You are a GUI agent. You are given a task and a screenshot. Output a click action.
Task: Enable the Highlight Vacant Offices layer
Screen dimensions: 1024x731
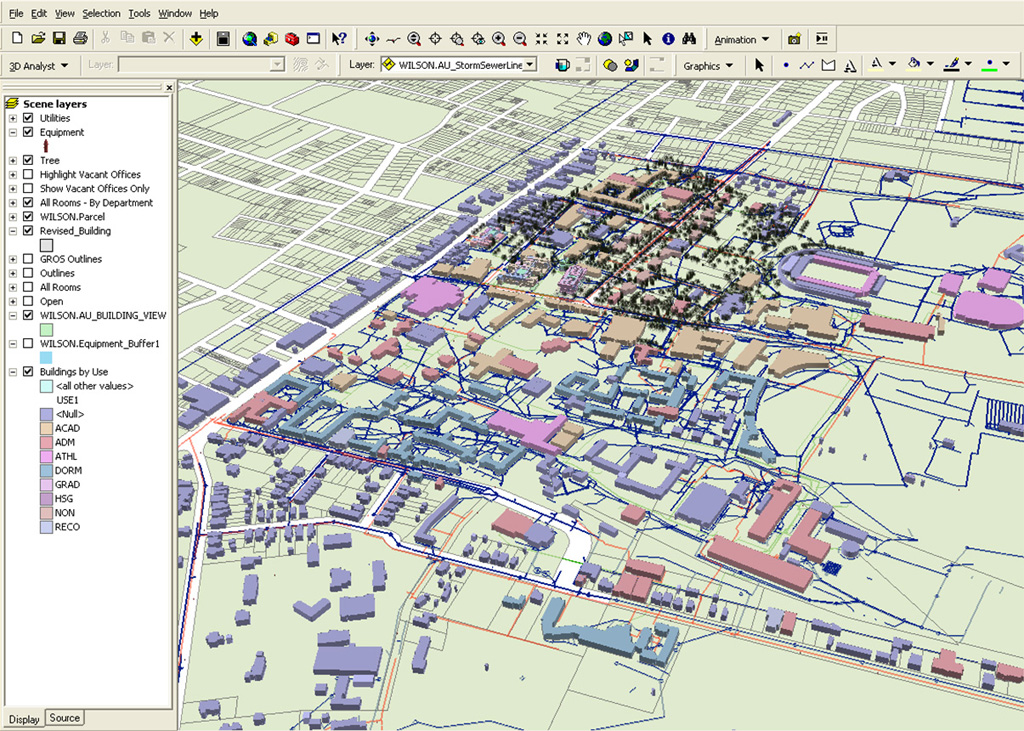pyautogui.click(x=28, y=174)
